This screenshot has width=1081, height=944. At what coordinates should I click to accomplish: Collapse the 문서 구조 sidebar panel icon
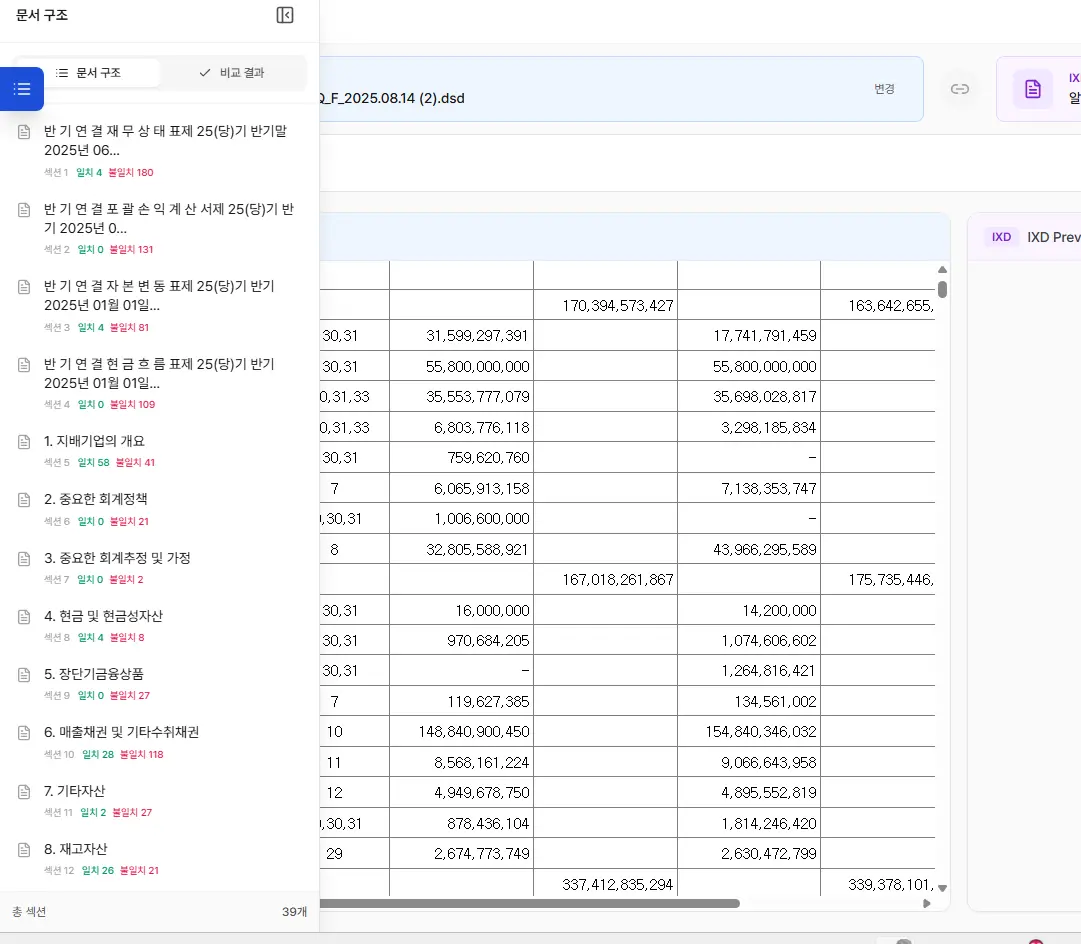click(x=285, y=15)
